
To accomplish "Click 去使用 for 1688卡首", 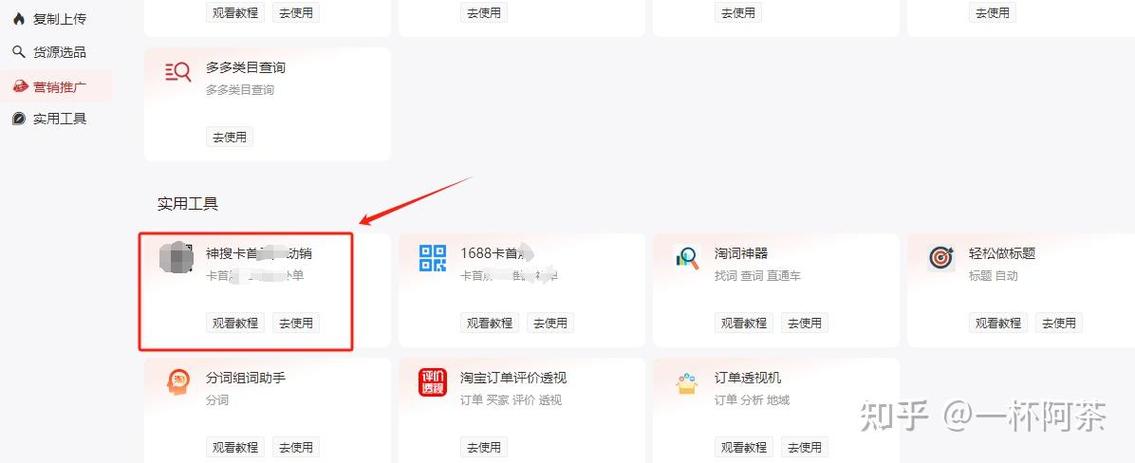I will tap(550, 323).
